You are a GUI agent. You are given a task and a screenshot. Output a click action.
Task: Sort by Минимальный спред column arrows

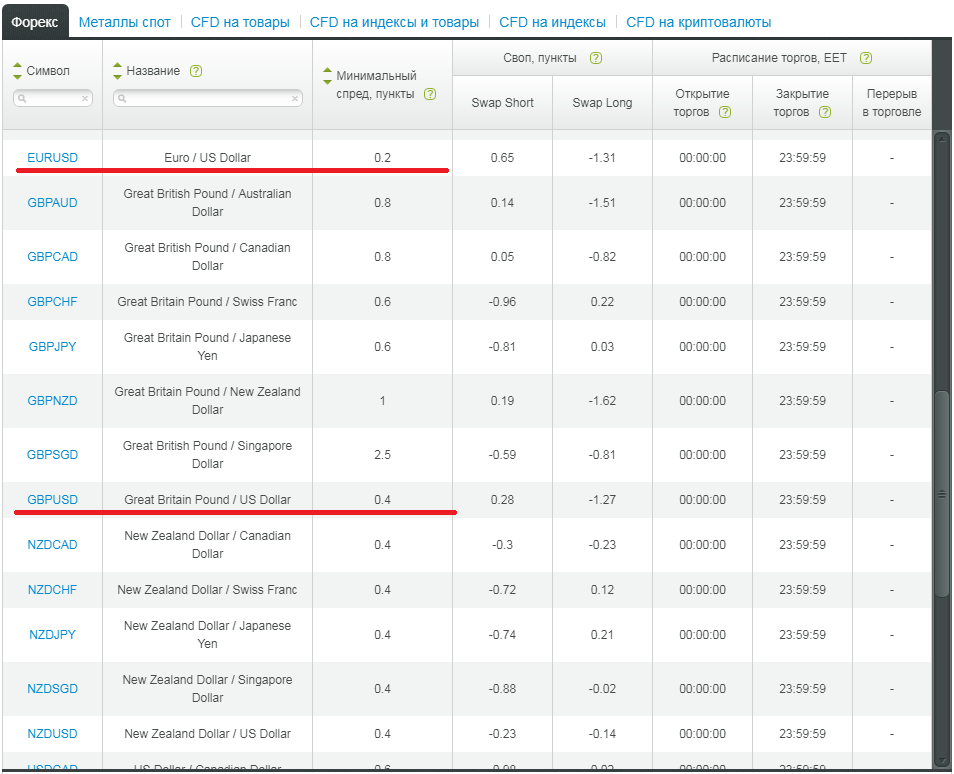(327, 76)
